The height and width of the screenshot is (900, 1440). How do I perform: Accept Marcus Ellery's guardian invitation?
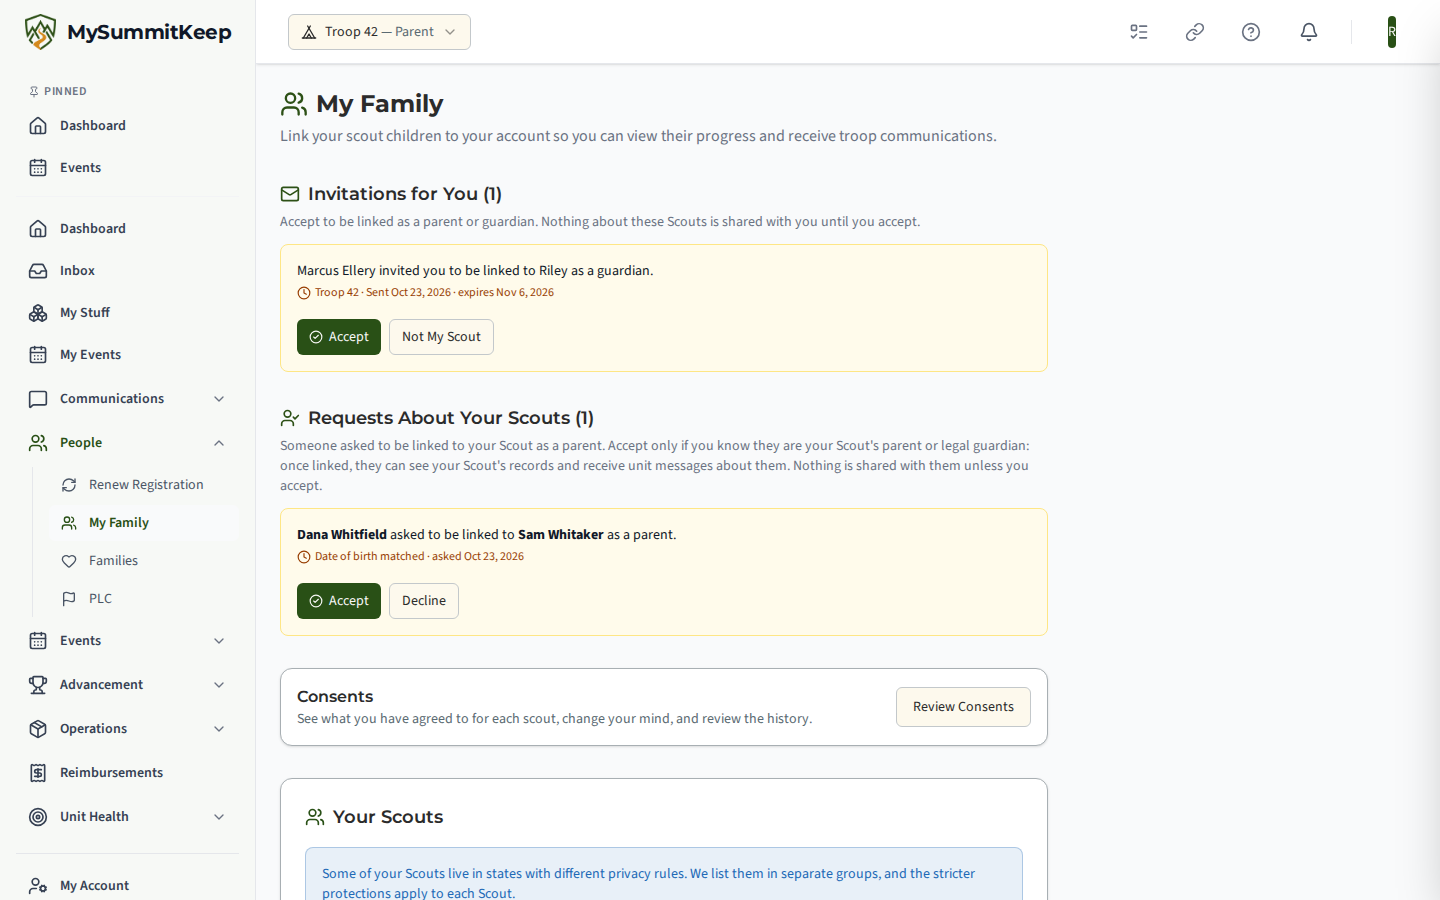pyautogui.click(x=339, y=337)
